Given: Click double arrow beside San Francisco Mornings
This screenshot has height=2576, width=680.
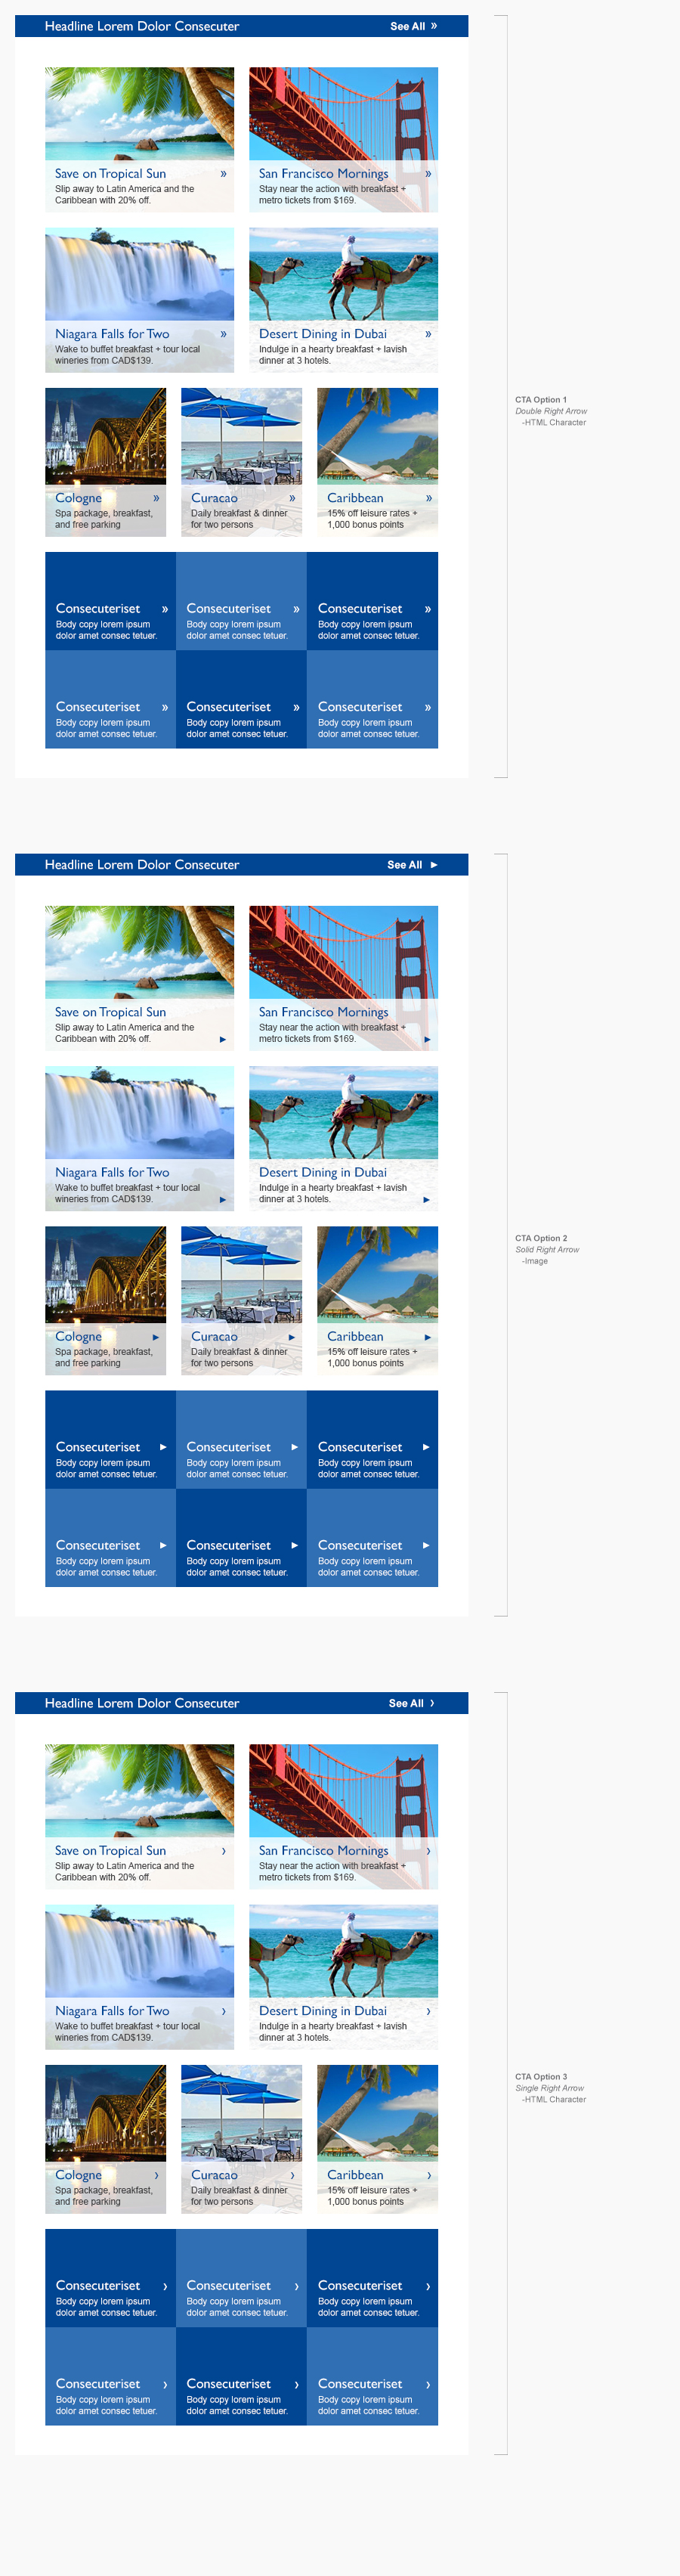Looking at the screenshot, I should pos(428,174).
